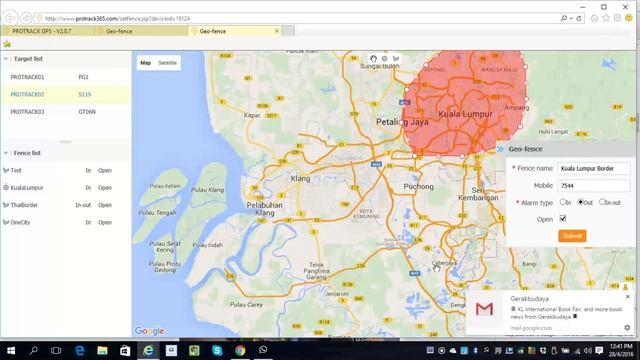Screen dimensions: 640x360
Task: Open address bar search dropdown arrow
Action: (x=571, y=19)
